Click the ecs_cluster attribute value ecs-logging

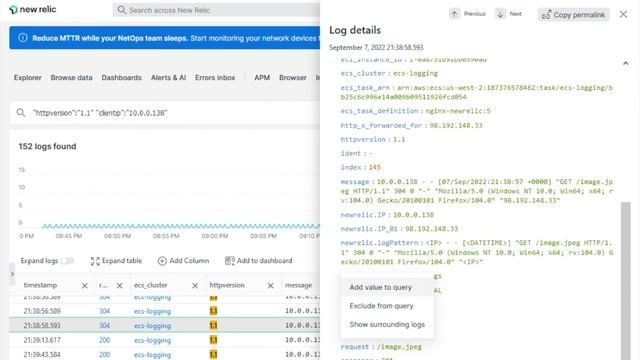(415, 73)
